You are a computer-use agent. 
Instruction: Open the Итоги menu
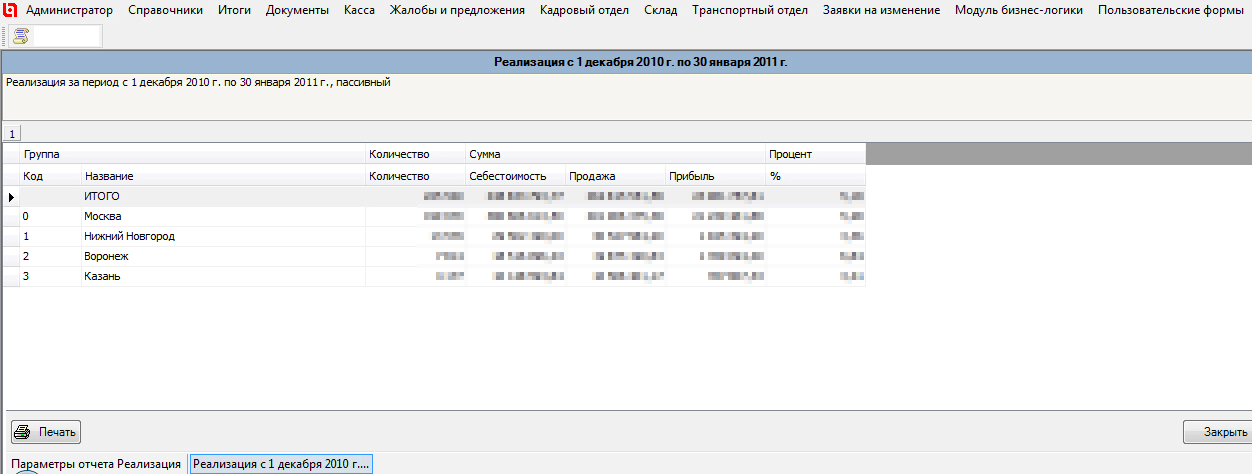pyautogui.click(x=235, y=10)
